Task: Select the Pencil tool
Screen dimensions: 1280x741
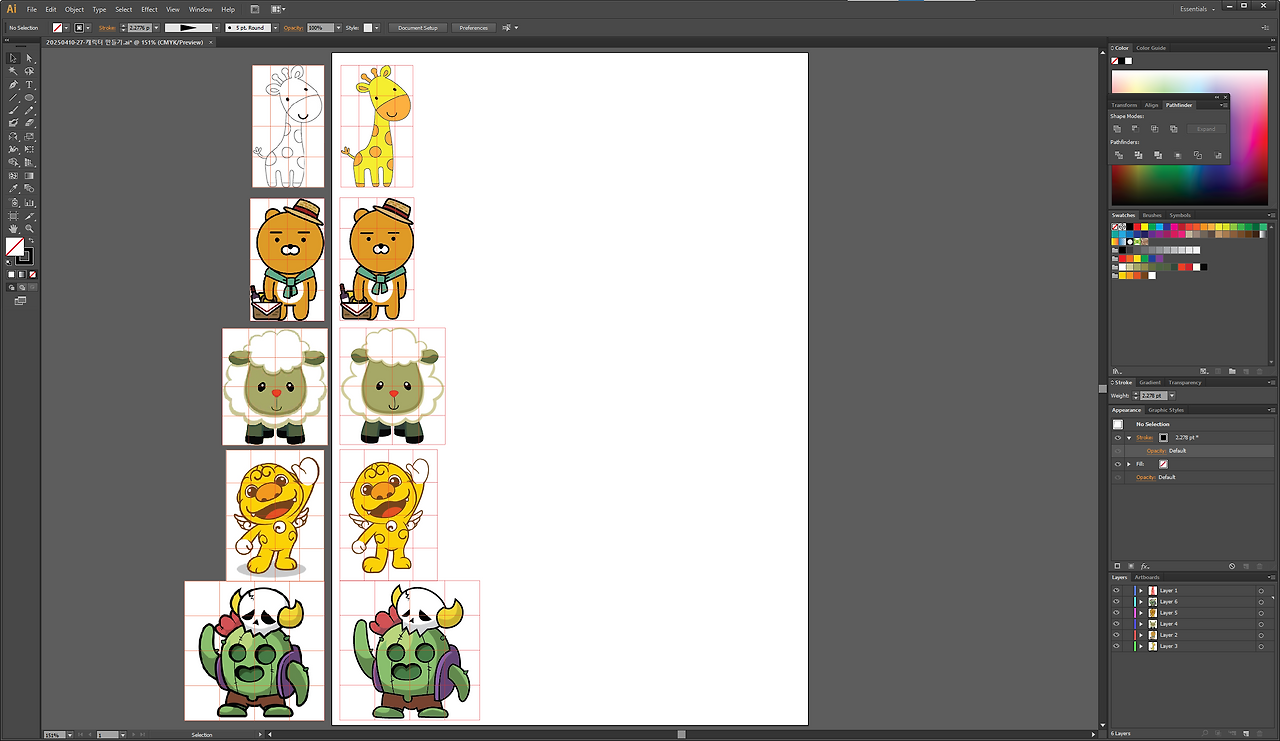Action: click(29, 110)
